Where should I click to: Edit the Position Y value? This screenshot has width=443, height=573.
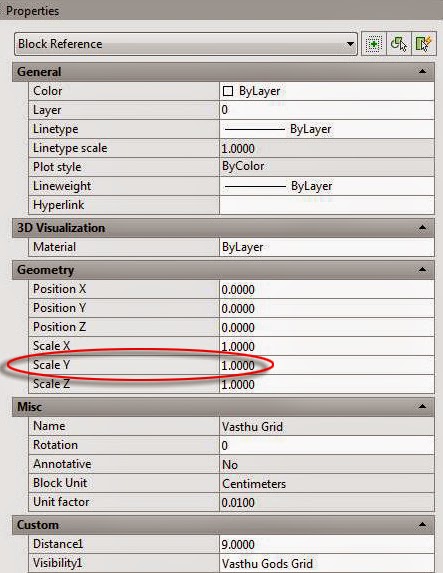[327, 308]
